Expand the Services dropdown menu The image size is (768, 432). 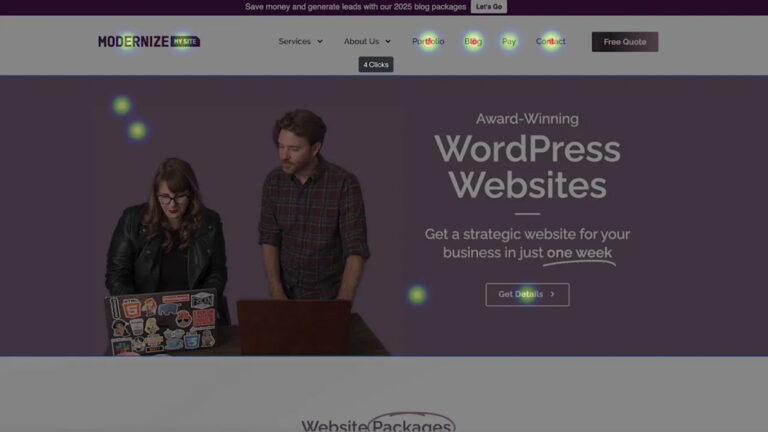pyautogui.click(x=295, y=41)
